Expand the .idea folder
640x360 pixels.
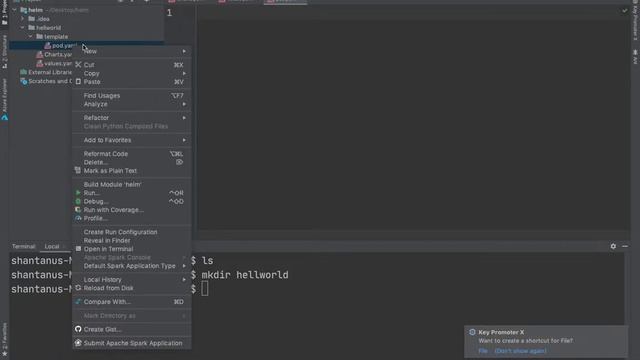point(22,19)
